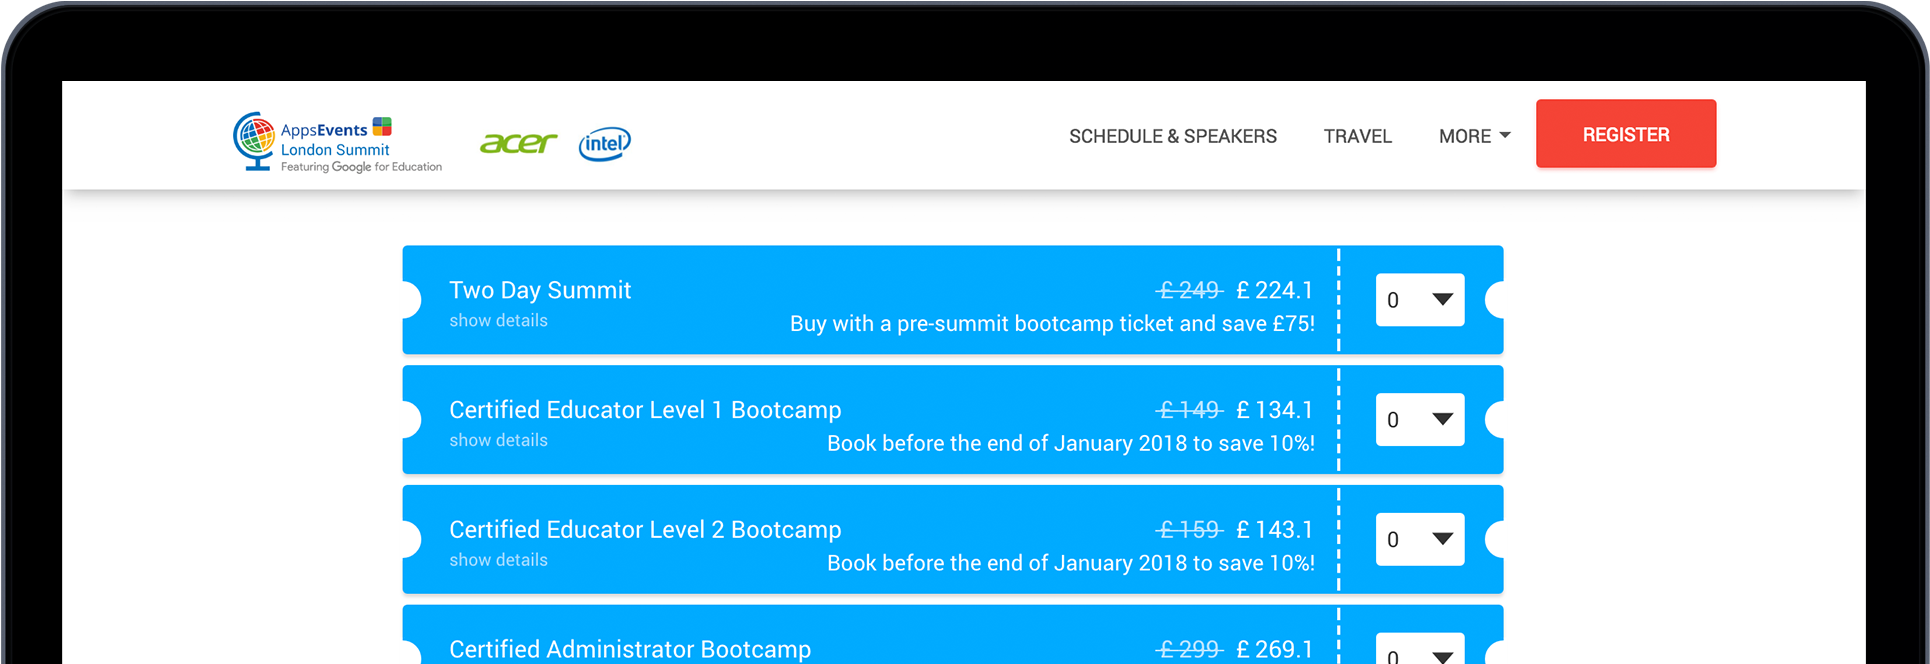This screenshot has width=1930, height=664.
Task: Click the crossed-out £249 original price
Action: point(1190,290)
